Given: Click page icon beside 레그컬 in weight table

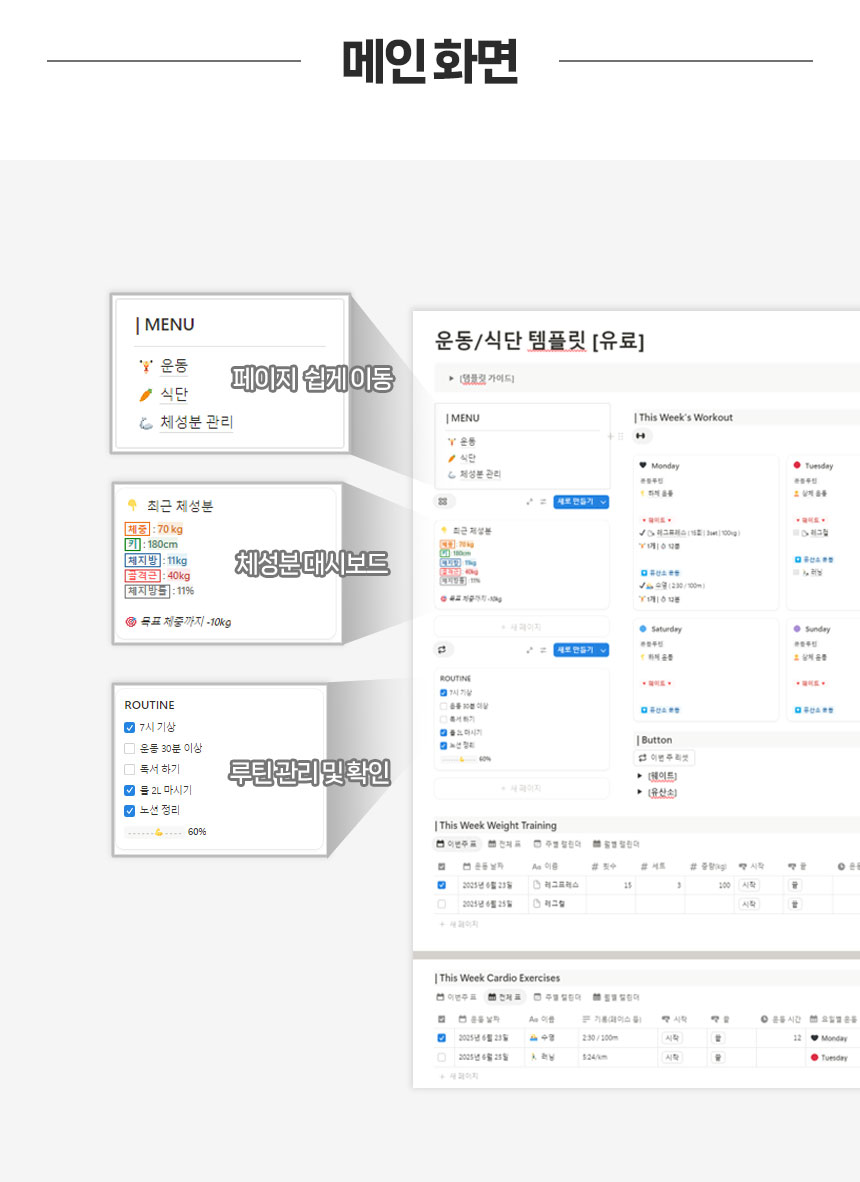Looking at the screenshot, I should click(x=537, y=903).
